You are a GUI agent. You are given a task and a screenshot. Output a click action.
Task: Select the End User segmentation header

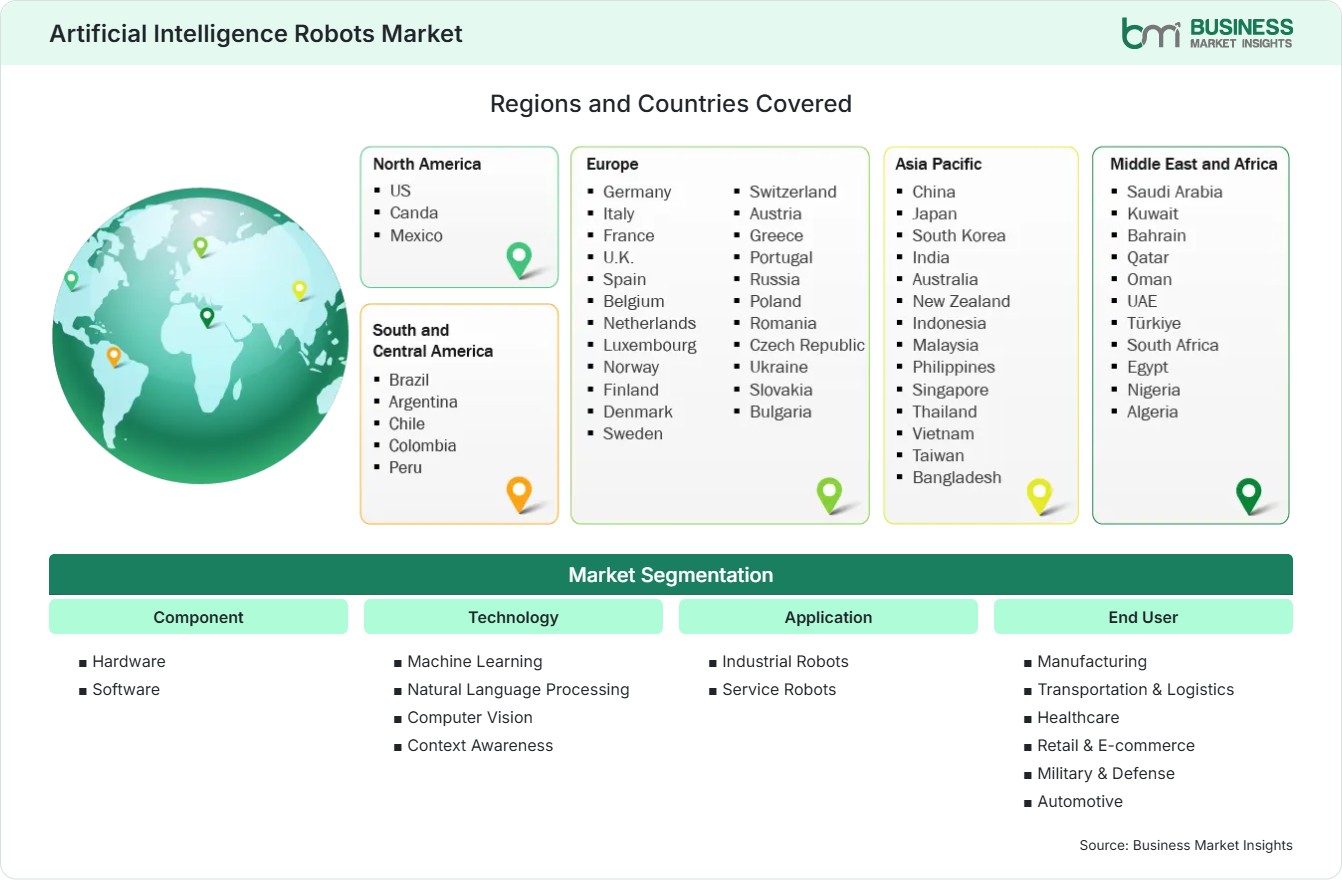click(x=1143, y=617)
